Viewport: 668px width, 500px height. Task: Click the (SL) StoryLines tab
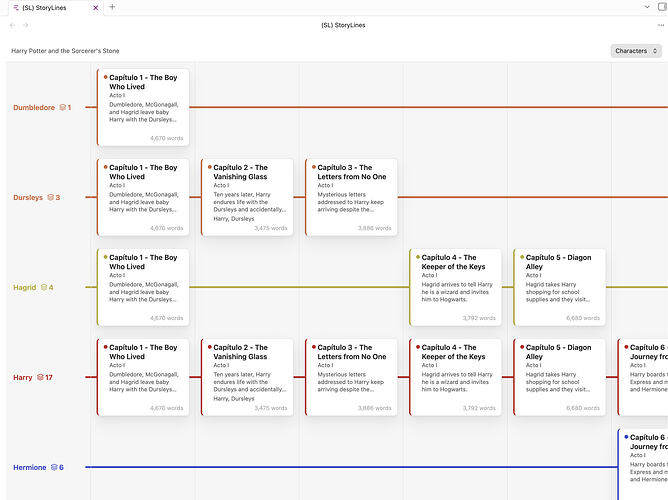55,8
